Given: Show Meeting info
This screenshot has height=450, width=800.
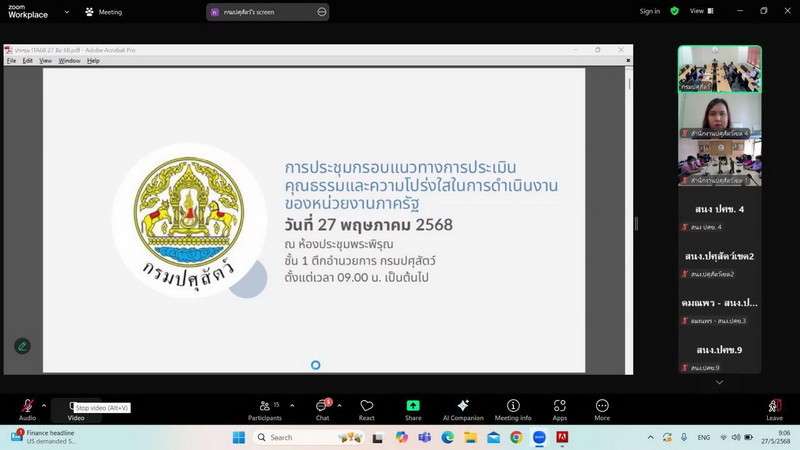Looking at the screenshot, I should click(513, 410).
